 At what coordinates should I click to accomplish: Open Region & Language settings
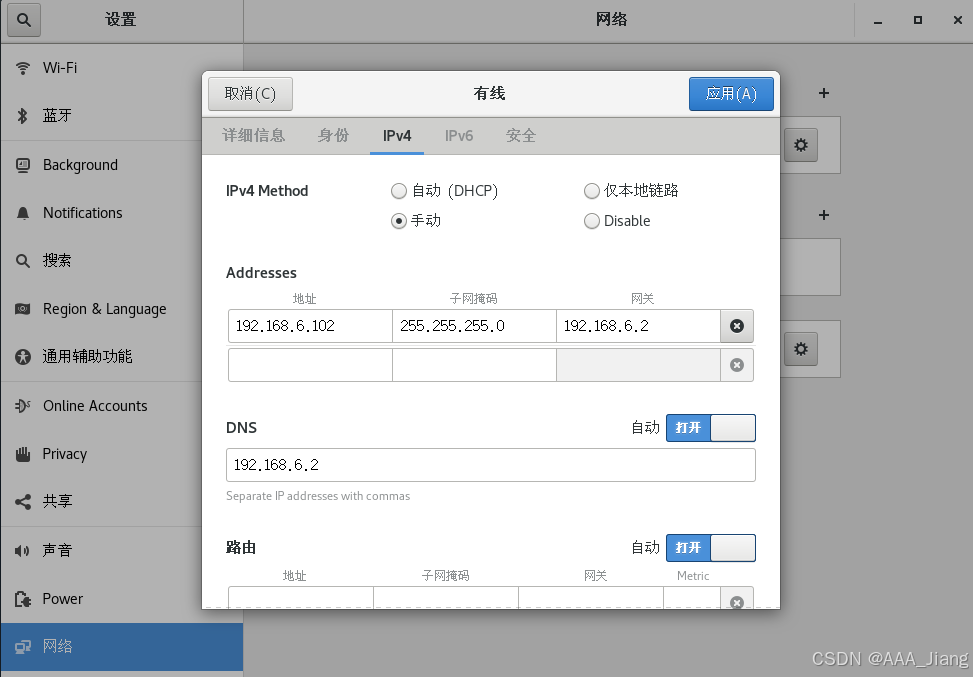click(122, 308)
